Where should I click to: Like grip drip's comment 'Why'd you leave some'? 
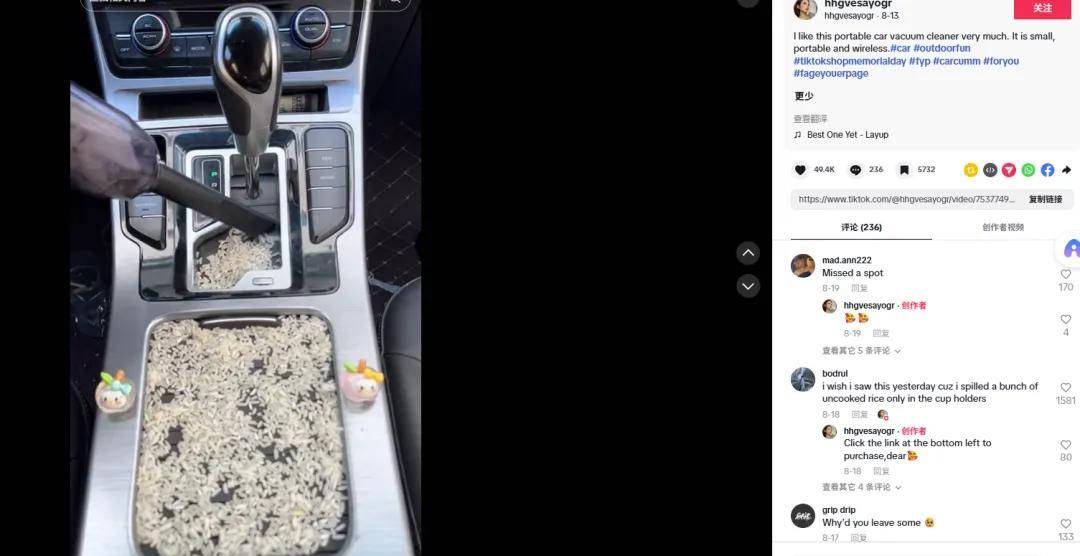pyautogui.click(x=1066, y=524)
